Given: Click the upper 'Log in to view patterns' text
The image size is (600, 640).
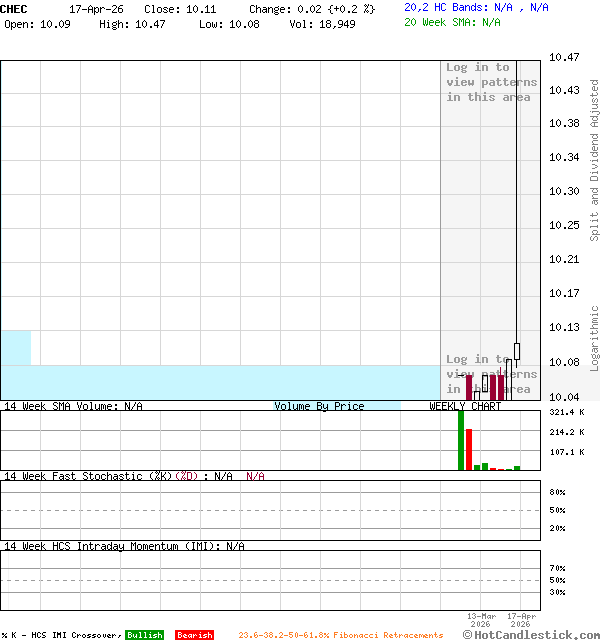Looking at the screenshot, I should (x=491, y=82).
